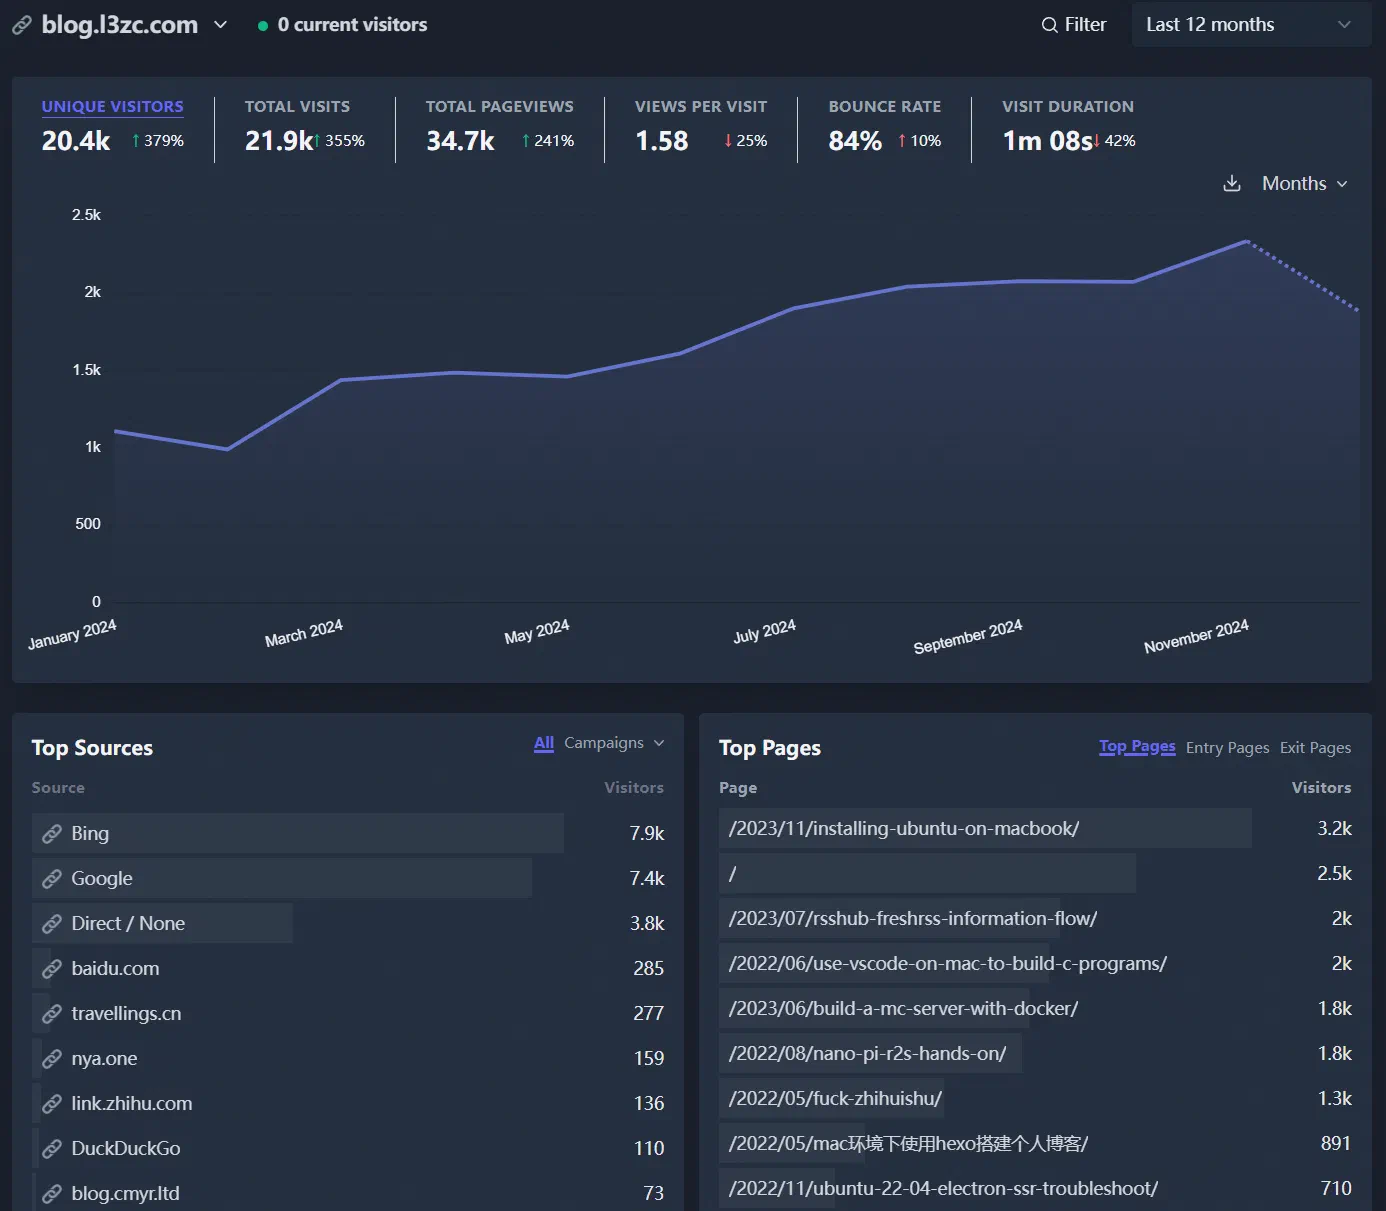Expand the Months interval dropdown
The height and width of the screenshot is (1211, 1386).
[1304, 184]
